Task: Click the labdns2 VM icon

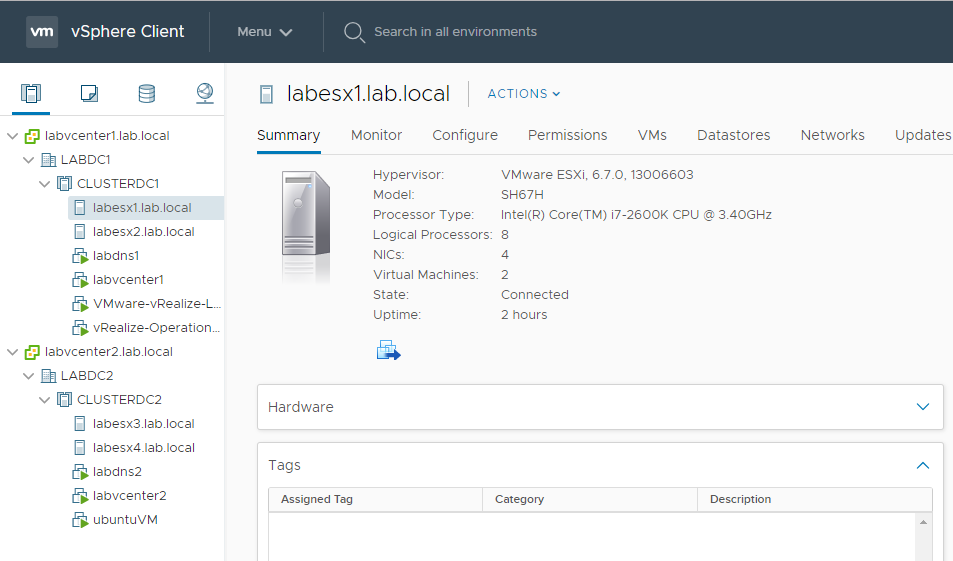Action: pos(80,472)
